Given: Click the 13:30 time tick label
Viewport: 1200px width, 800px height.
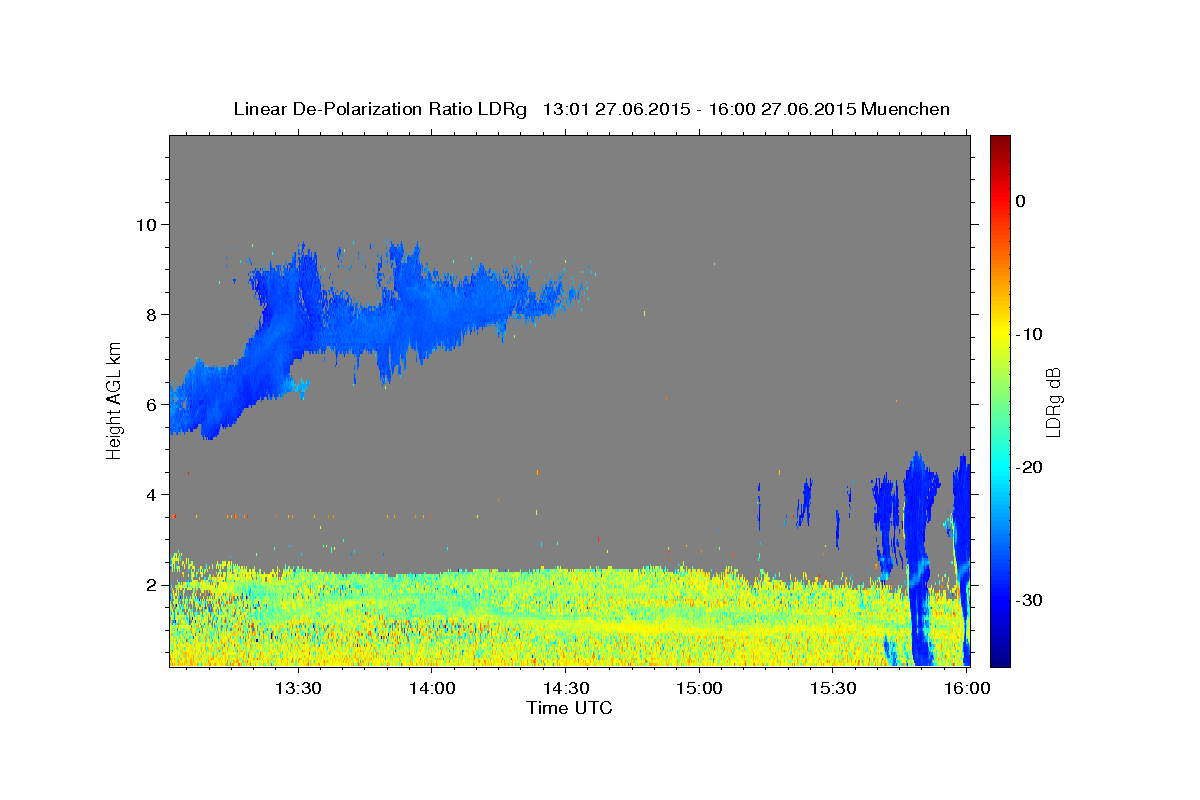Looking at the screenshot, I should [297, 688].
